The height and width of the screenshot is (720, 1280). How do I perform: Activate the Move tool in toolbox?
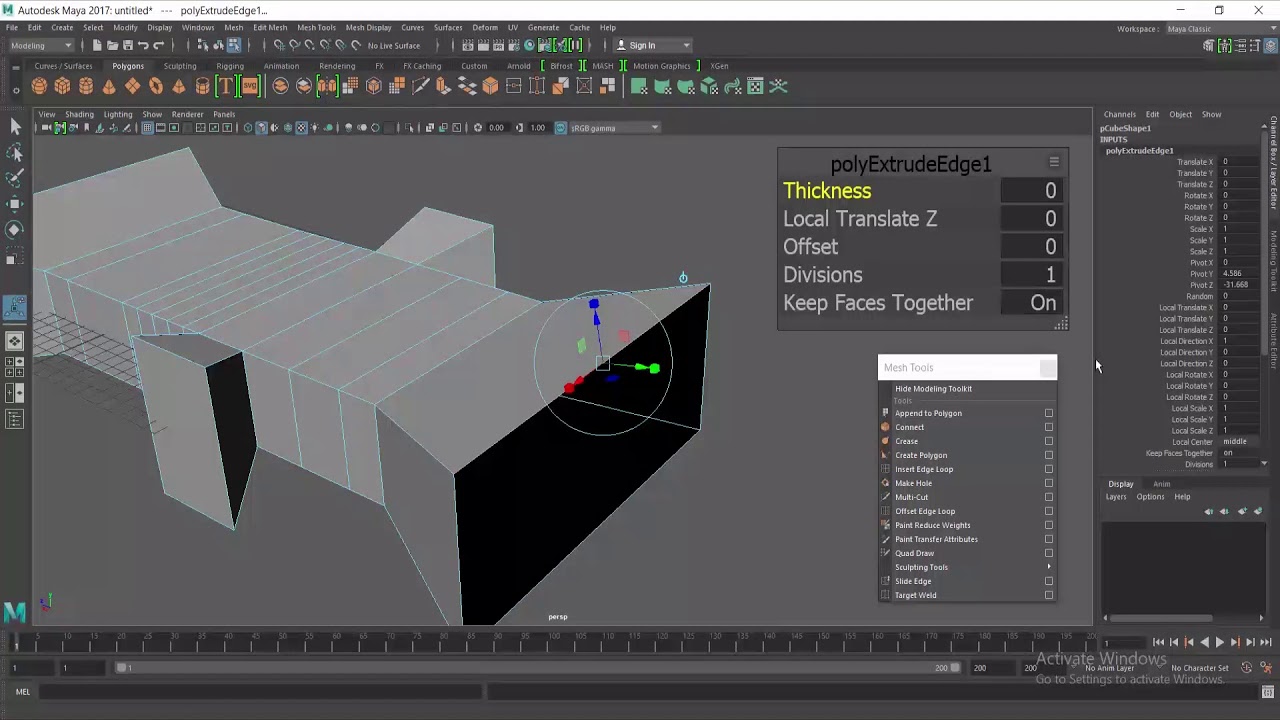click(15, 204)
